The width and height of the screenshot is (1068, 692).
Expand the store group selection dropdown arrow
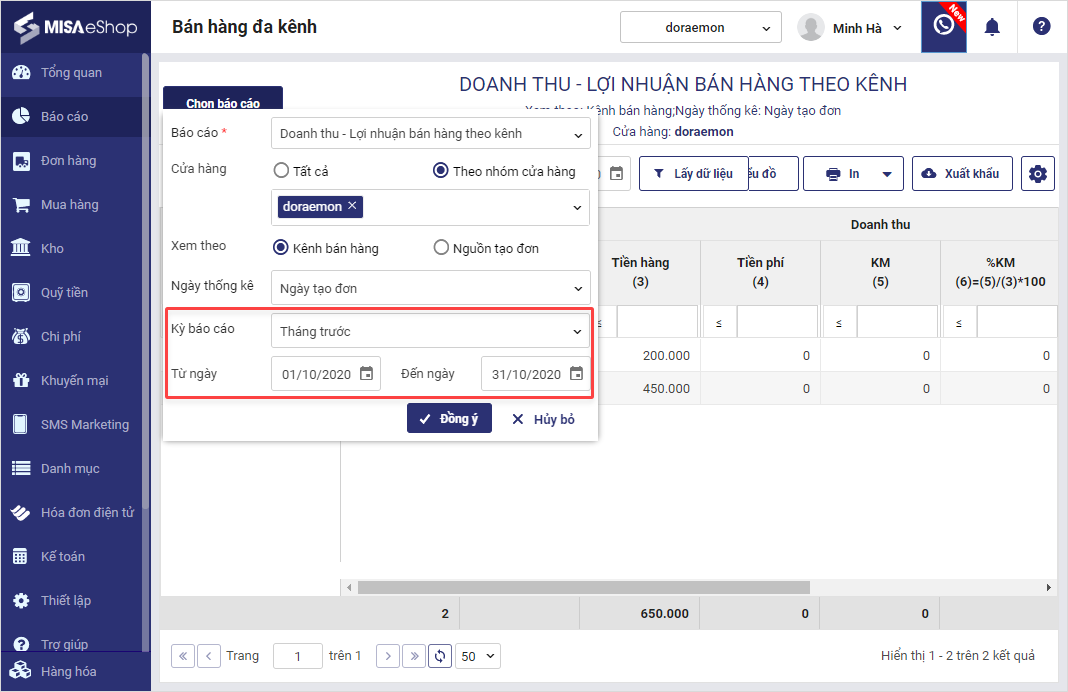(577, 208)
